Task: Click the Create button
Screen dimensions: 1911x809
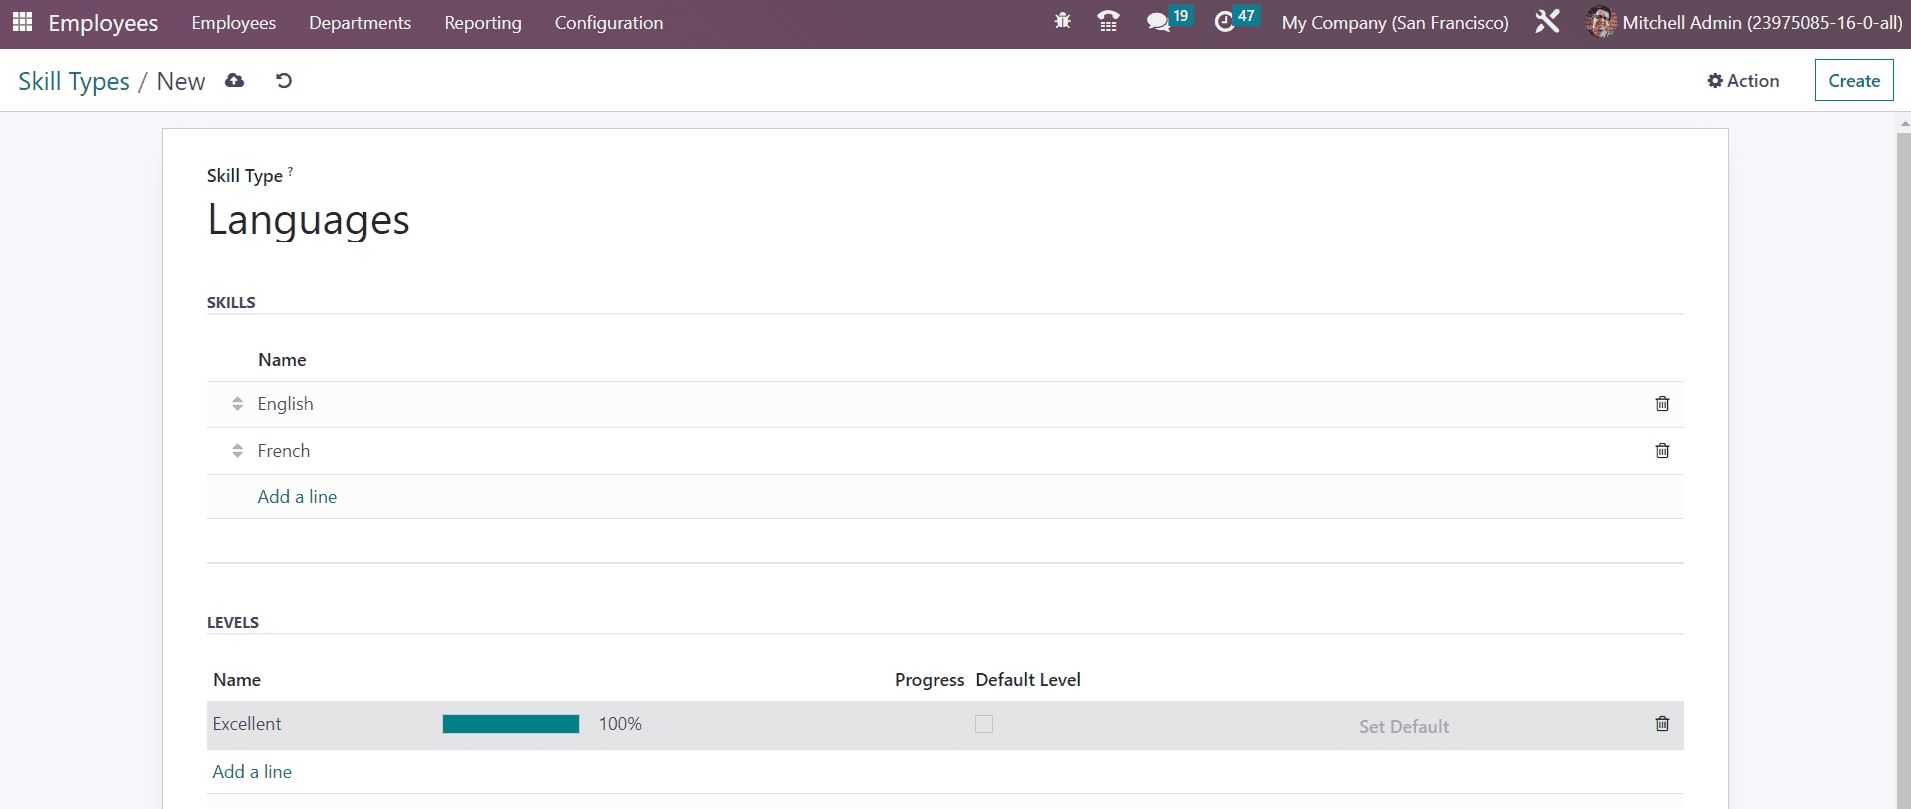Action: (x=1853, y=81)
